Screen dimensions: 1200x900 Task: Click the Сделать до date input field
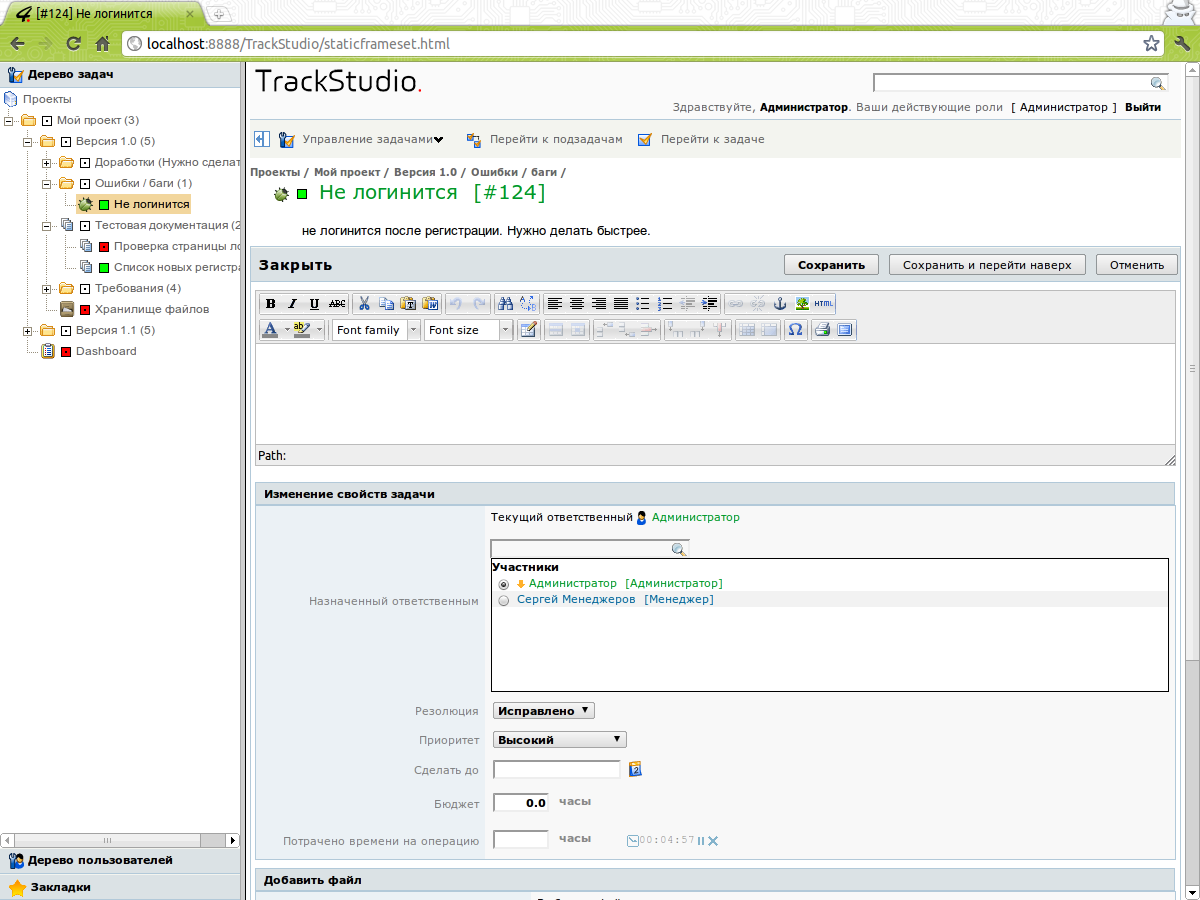[557, 769]
